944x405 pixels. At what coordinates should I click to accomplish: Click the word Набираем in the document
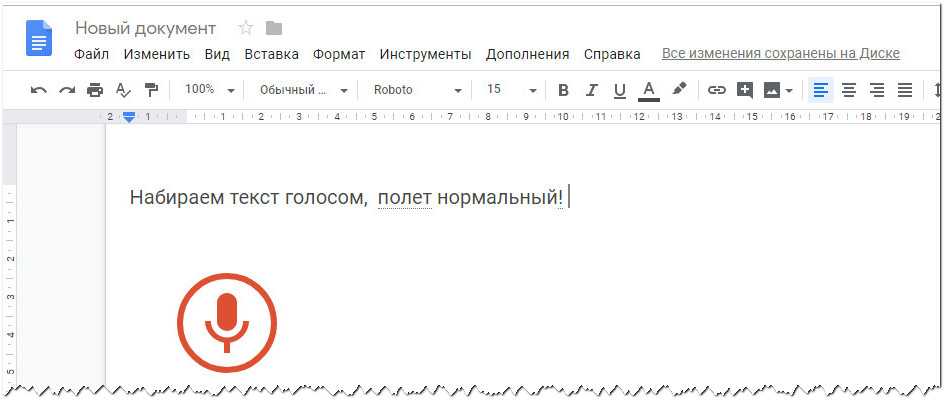[178, 197]
